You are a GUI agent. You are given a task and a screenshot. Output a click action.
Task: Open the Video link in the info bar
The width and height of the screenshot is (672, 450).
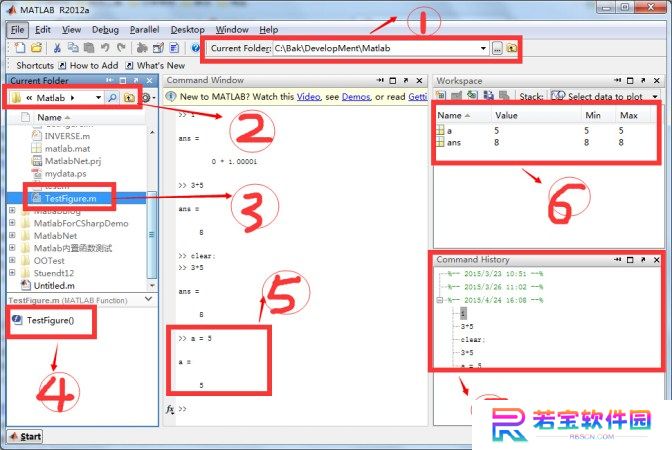coord(309,97)
